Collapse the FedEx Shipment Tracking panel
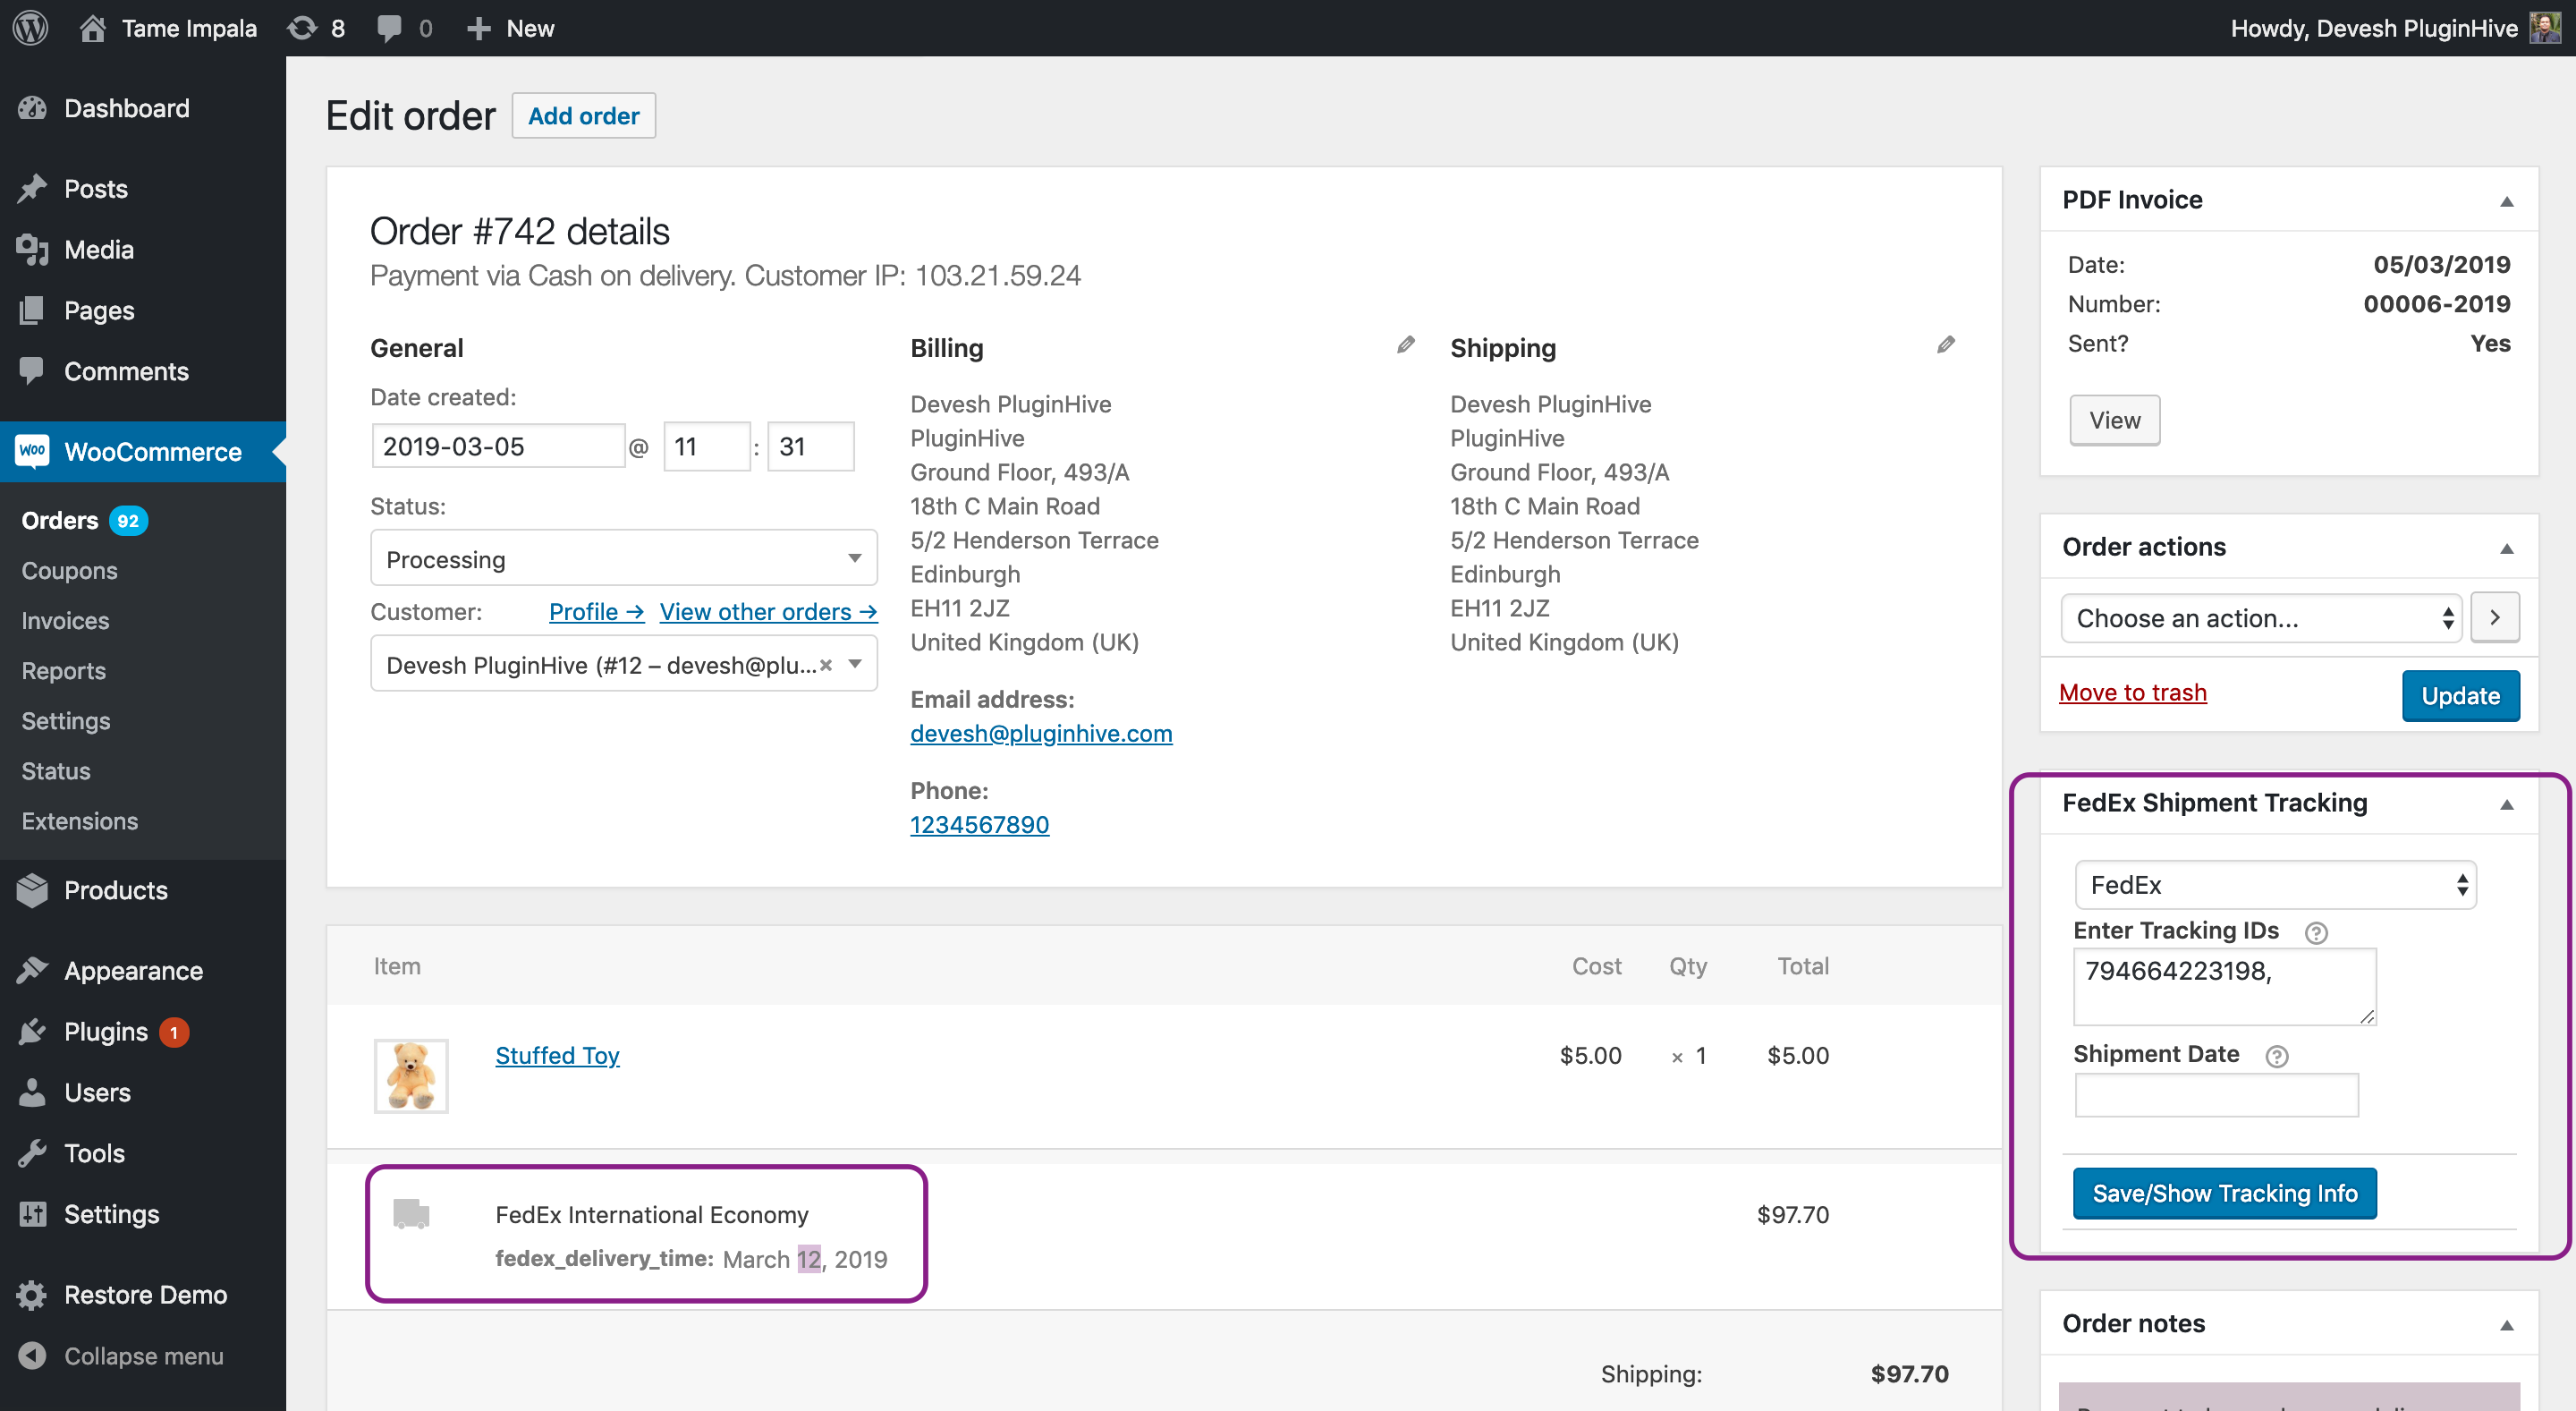2576x1411 pixels. [2504, 804]
